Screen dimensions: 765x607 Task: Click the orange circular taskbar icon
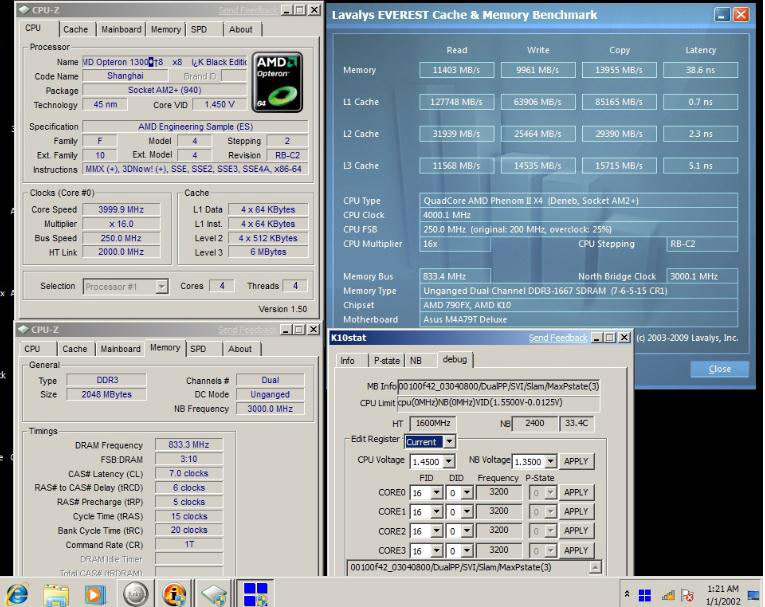(175, 593)
